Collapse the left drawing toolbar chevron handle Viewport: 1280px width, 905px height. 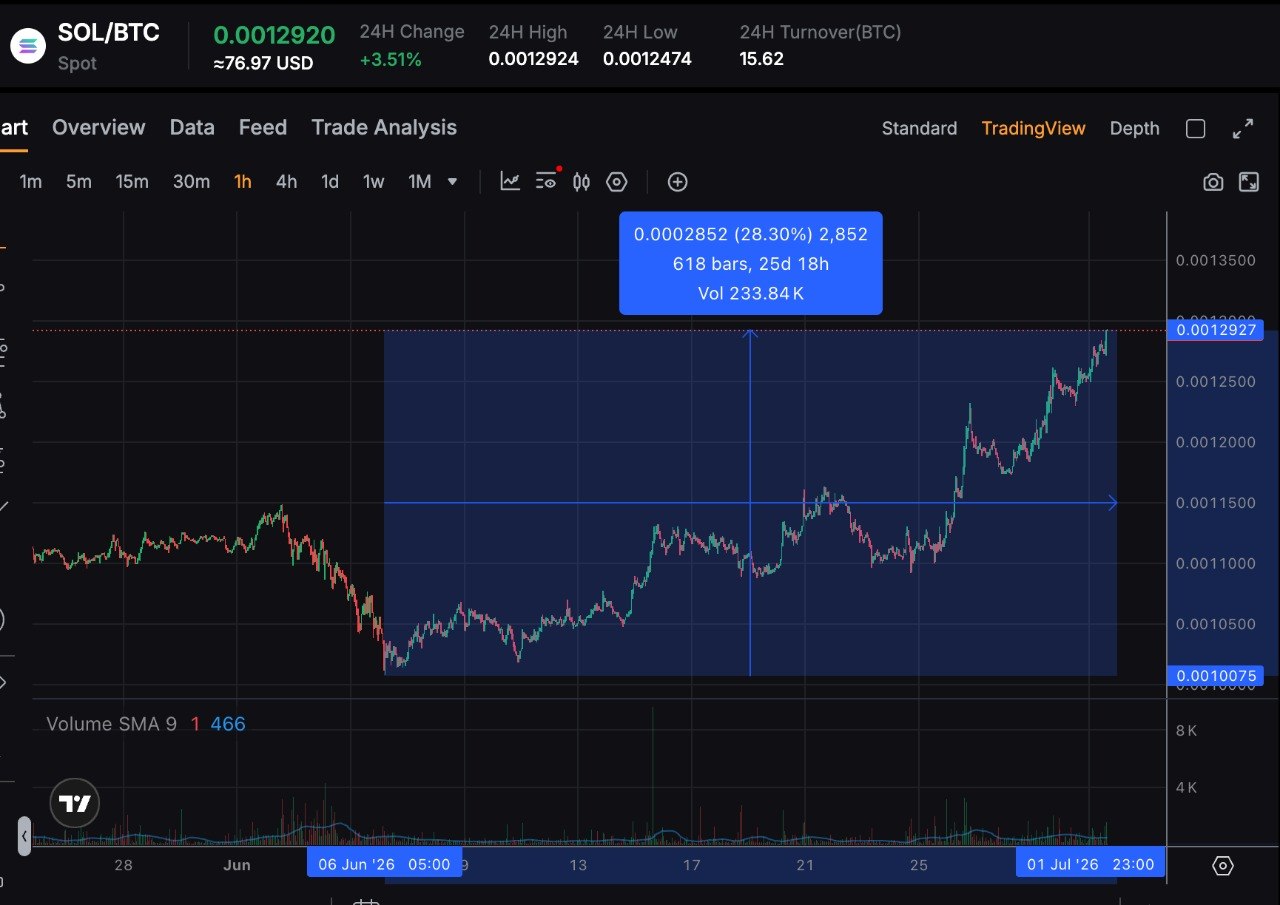pos(25,836)
